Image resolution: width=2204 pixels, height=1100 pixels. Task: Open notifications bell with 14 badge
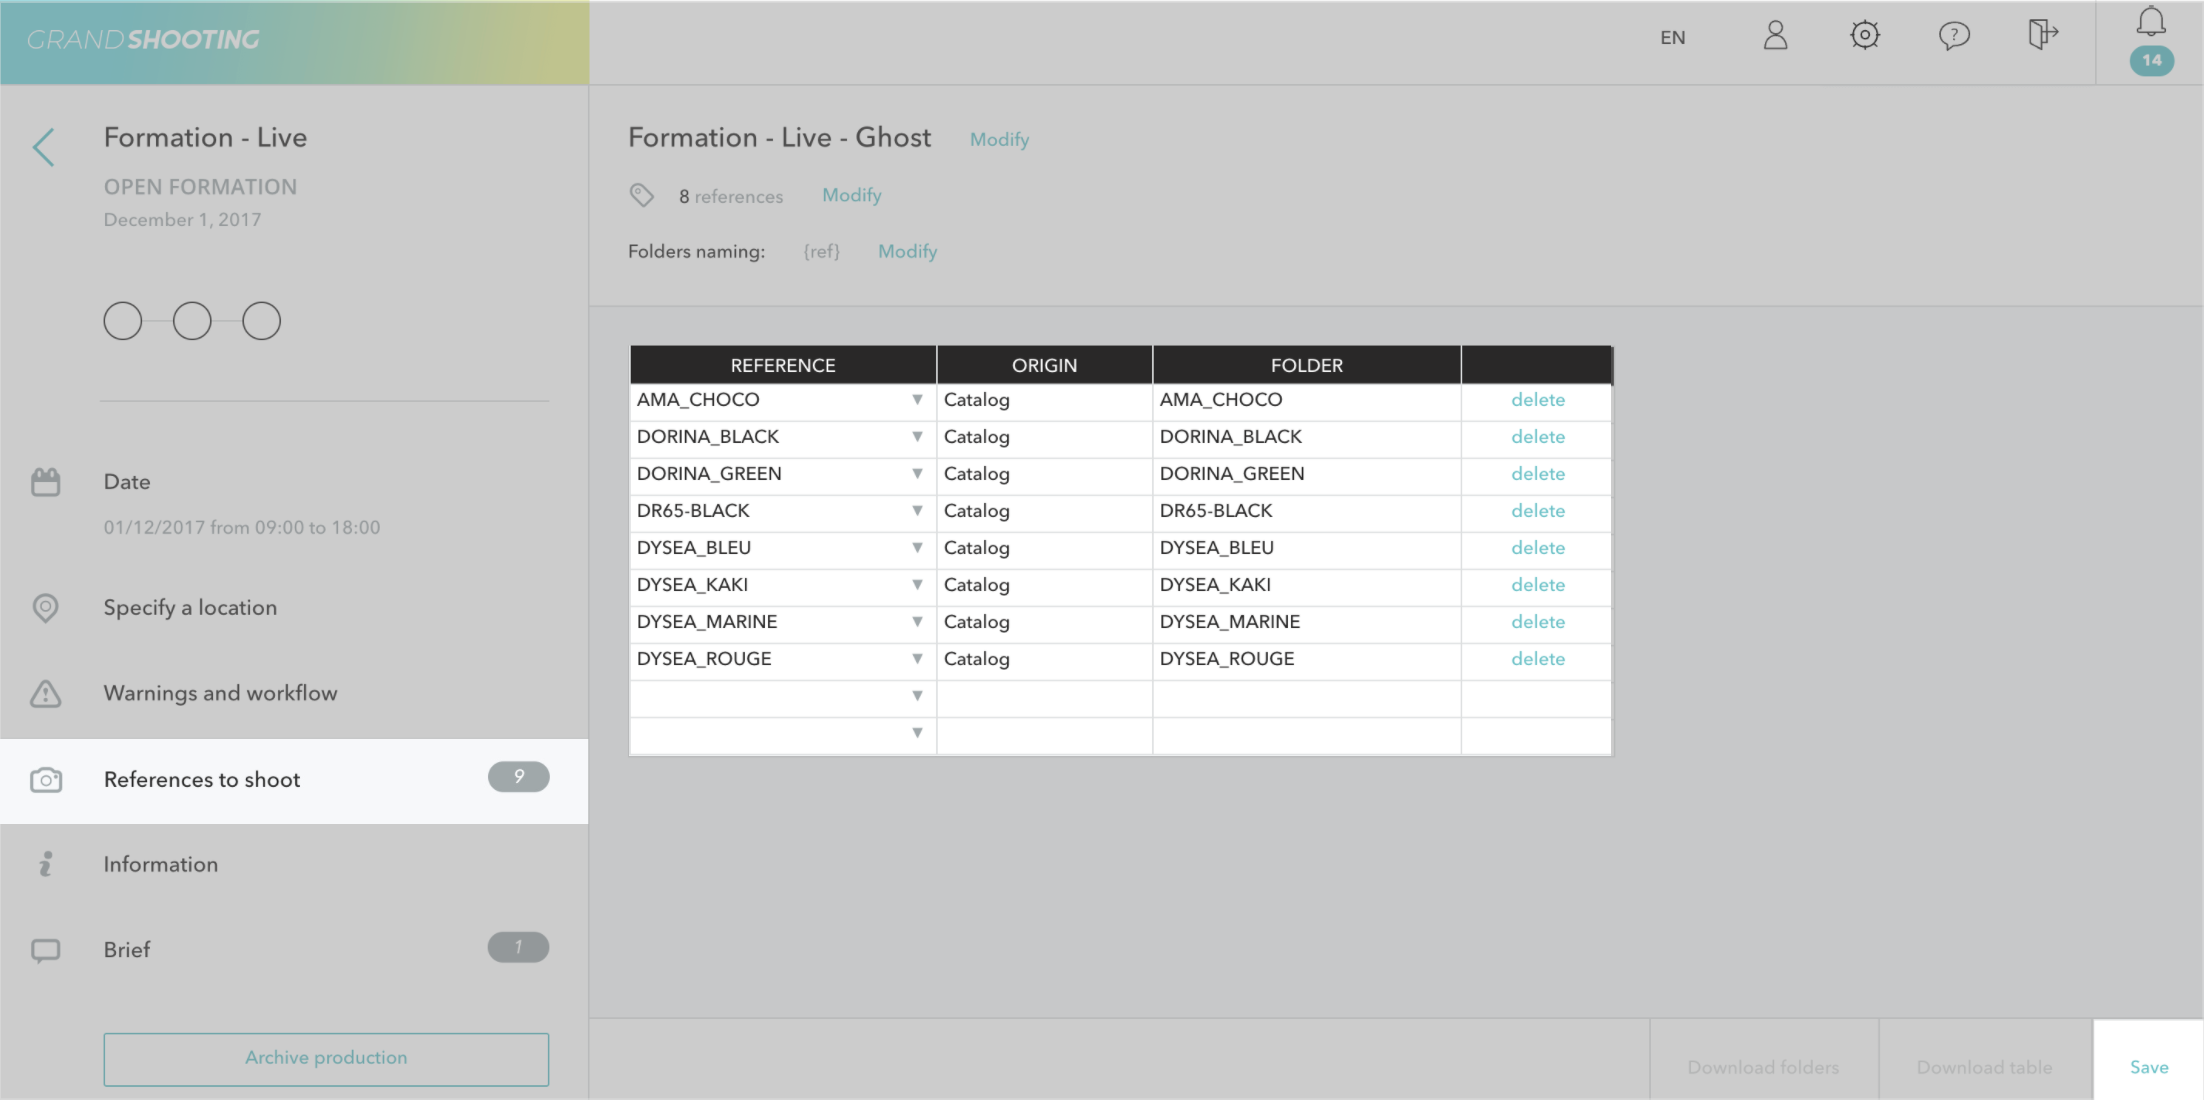pyautogui.click(x=2151, y=24)
